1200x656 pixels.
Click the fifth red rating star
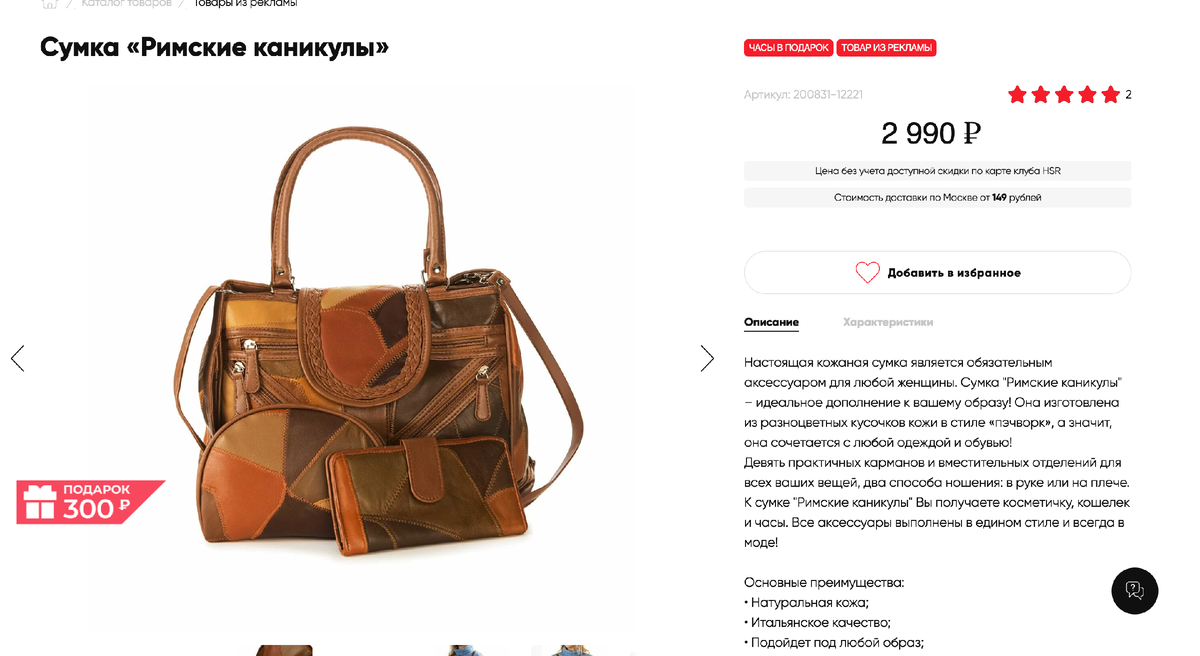pyautogui.click(x=1111, y=95)
